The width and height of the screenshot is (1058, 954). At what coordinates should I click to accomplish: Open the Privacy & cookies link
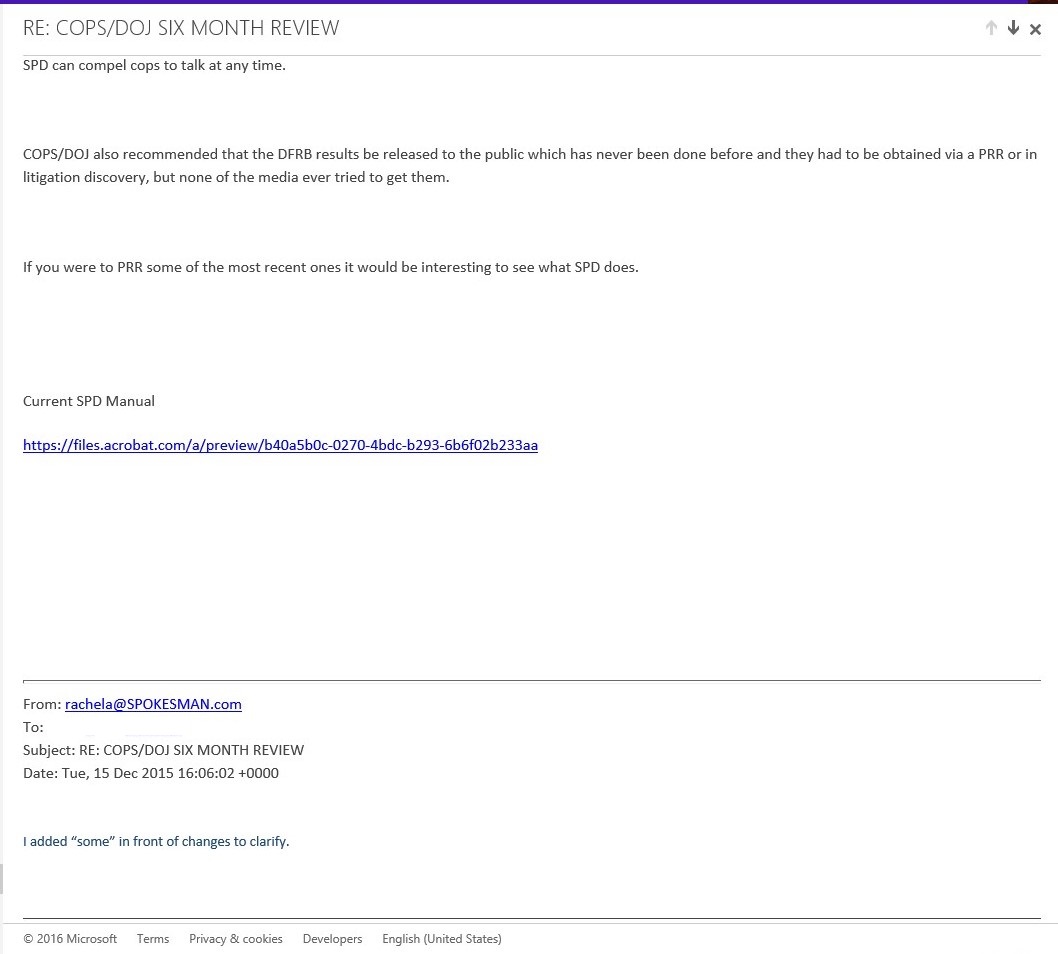coord(236,939)
